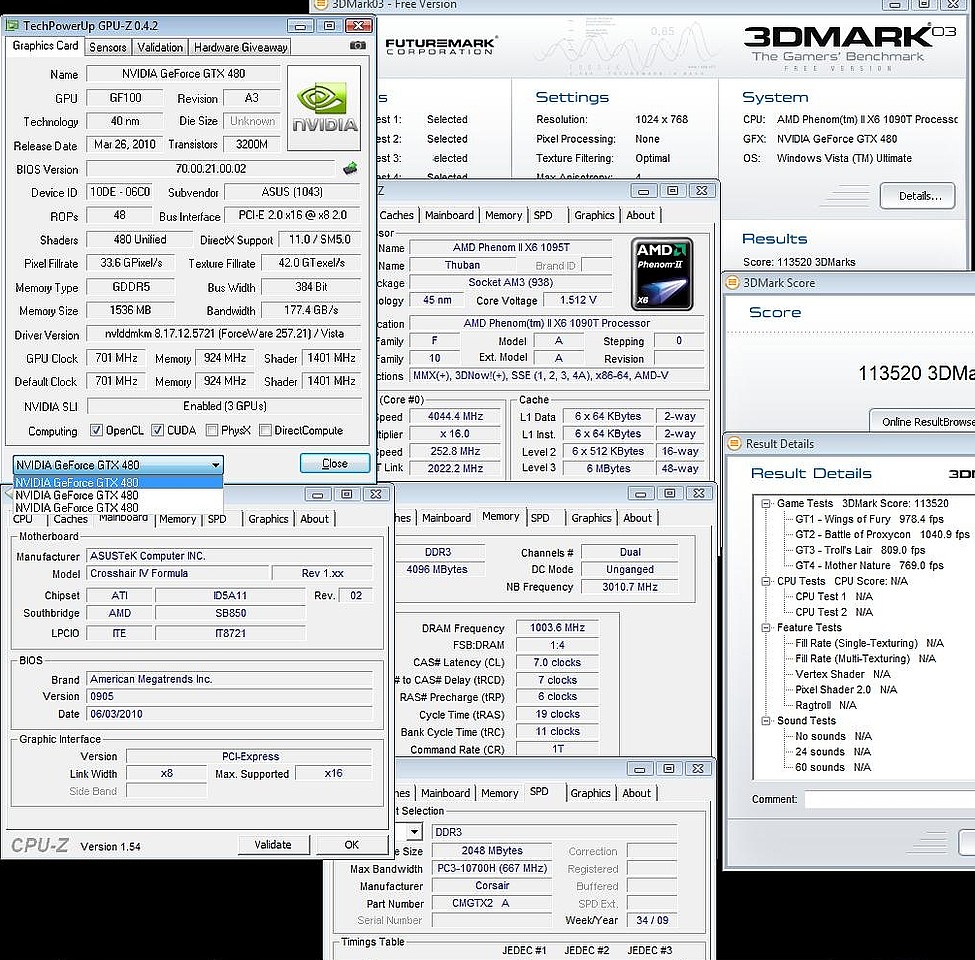
Task: Click the DRAM Frequency value 1003.6 MHz
Action: (x=557, y=627)
